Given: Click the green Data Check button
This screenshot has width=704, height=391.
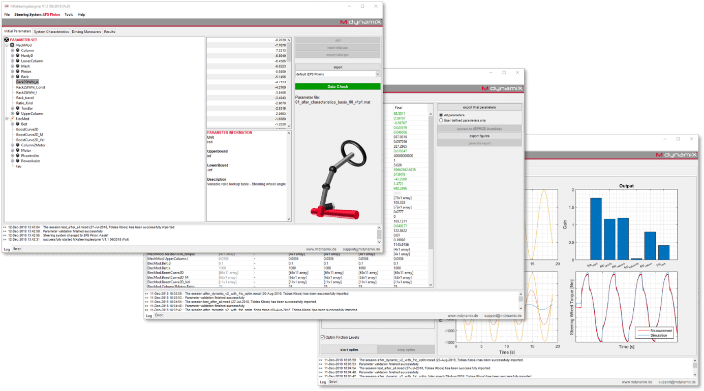Looking at the screenshot, I should point(338,87).
